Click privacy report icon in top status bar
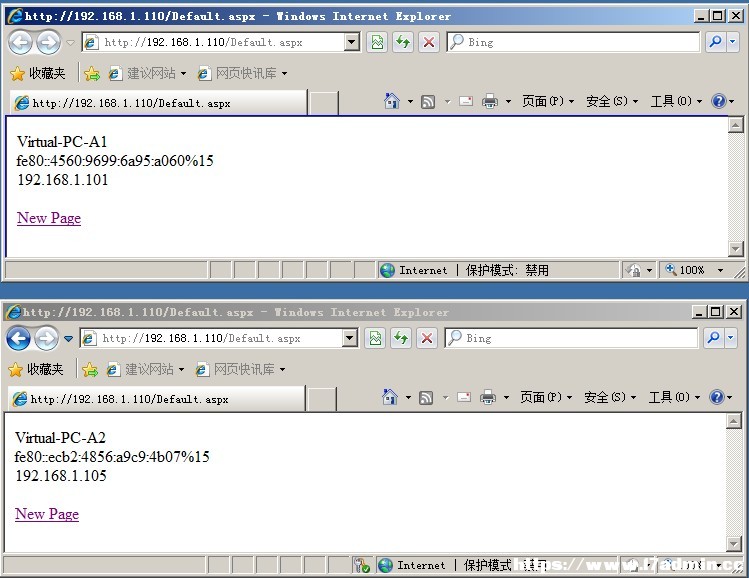Viewport: 749px width, 578px height. (633, 270)
